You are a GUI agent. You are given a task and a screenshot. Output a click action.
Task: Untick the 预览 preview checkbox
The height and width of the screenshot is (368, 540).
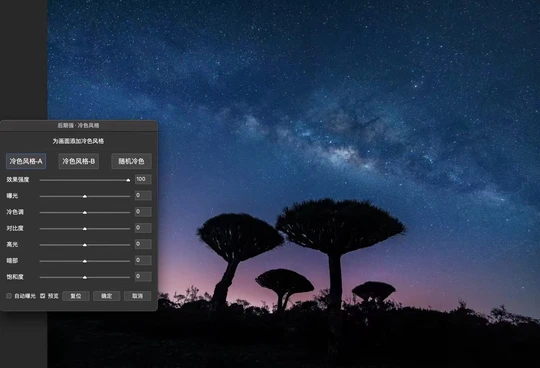tap(43, 296)
